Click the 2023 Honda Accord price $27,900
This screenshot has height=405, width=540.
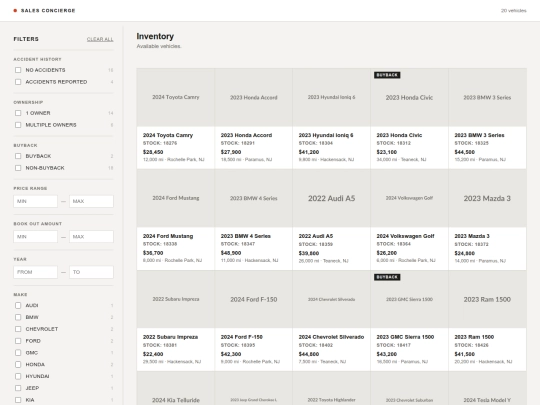click(231, 152)
